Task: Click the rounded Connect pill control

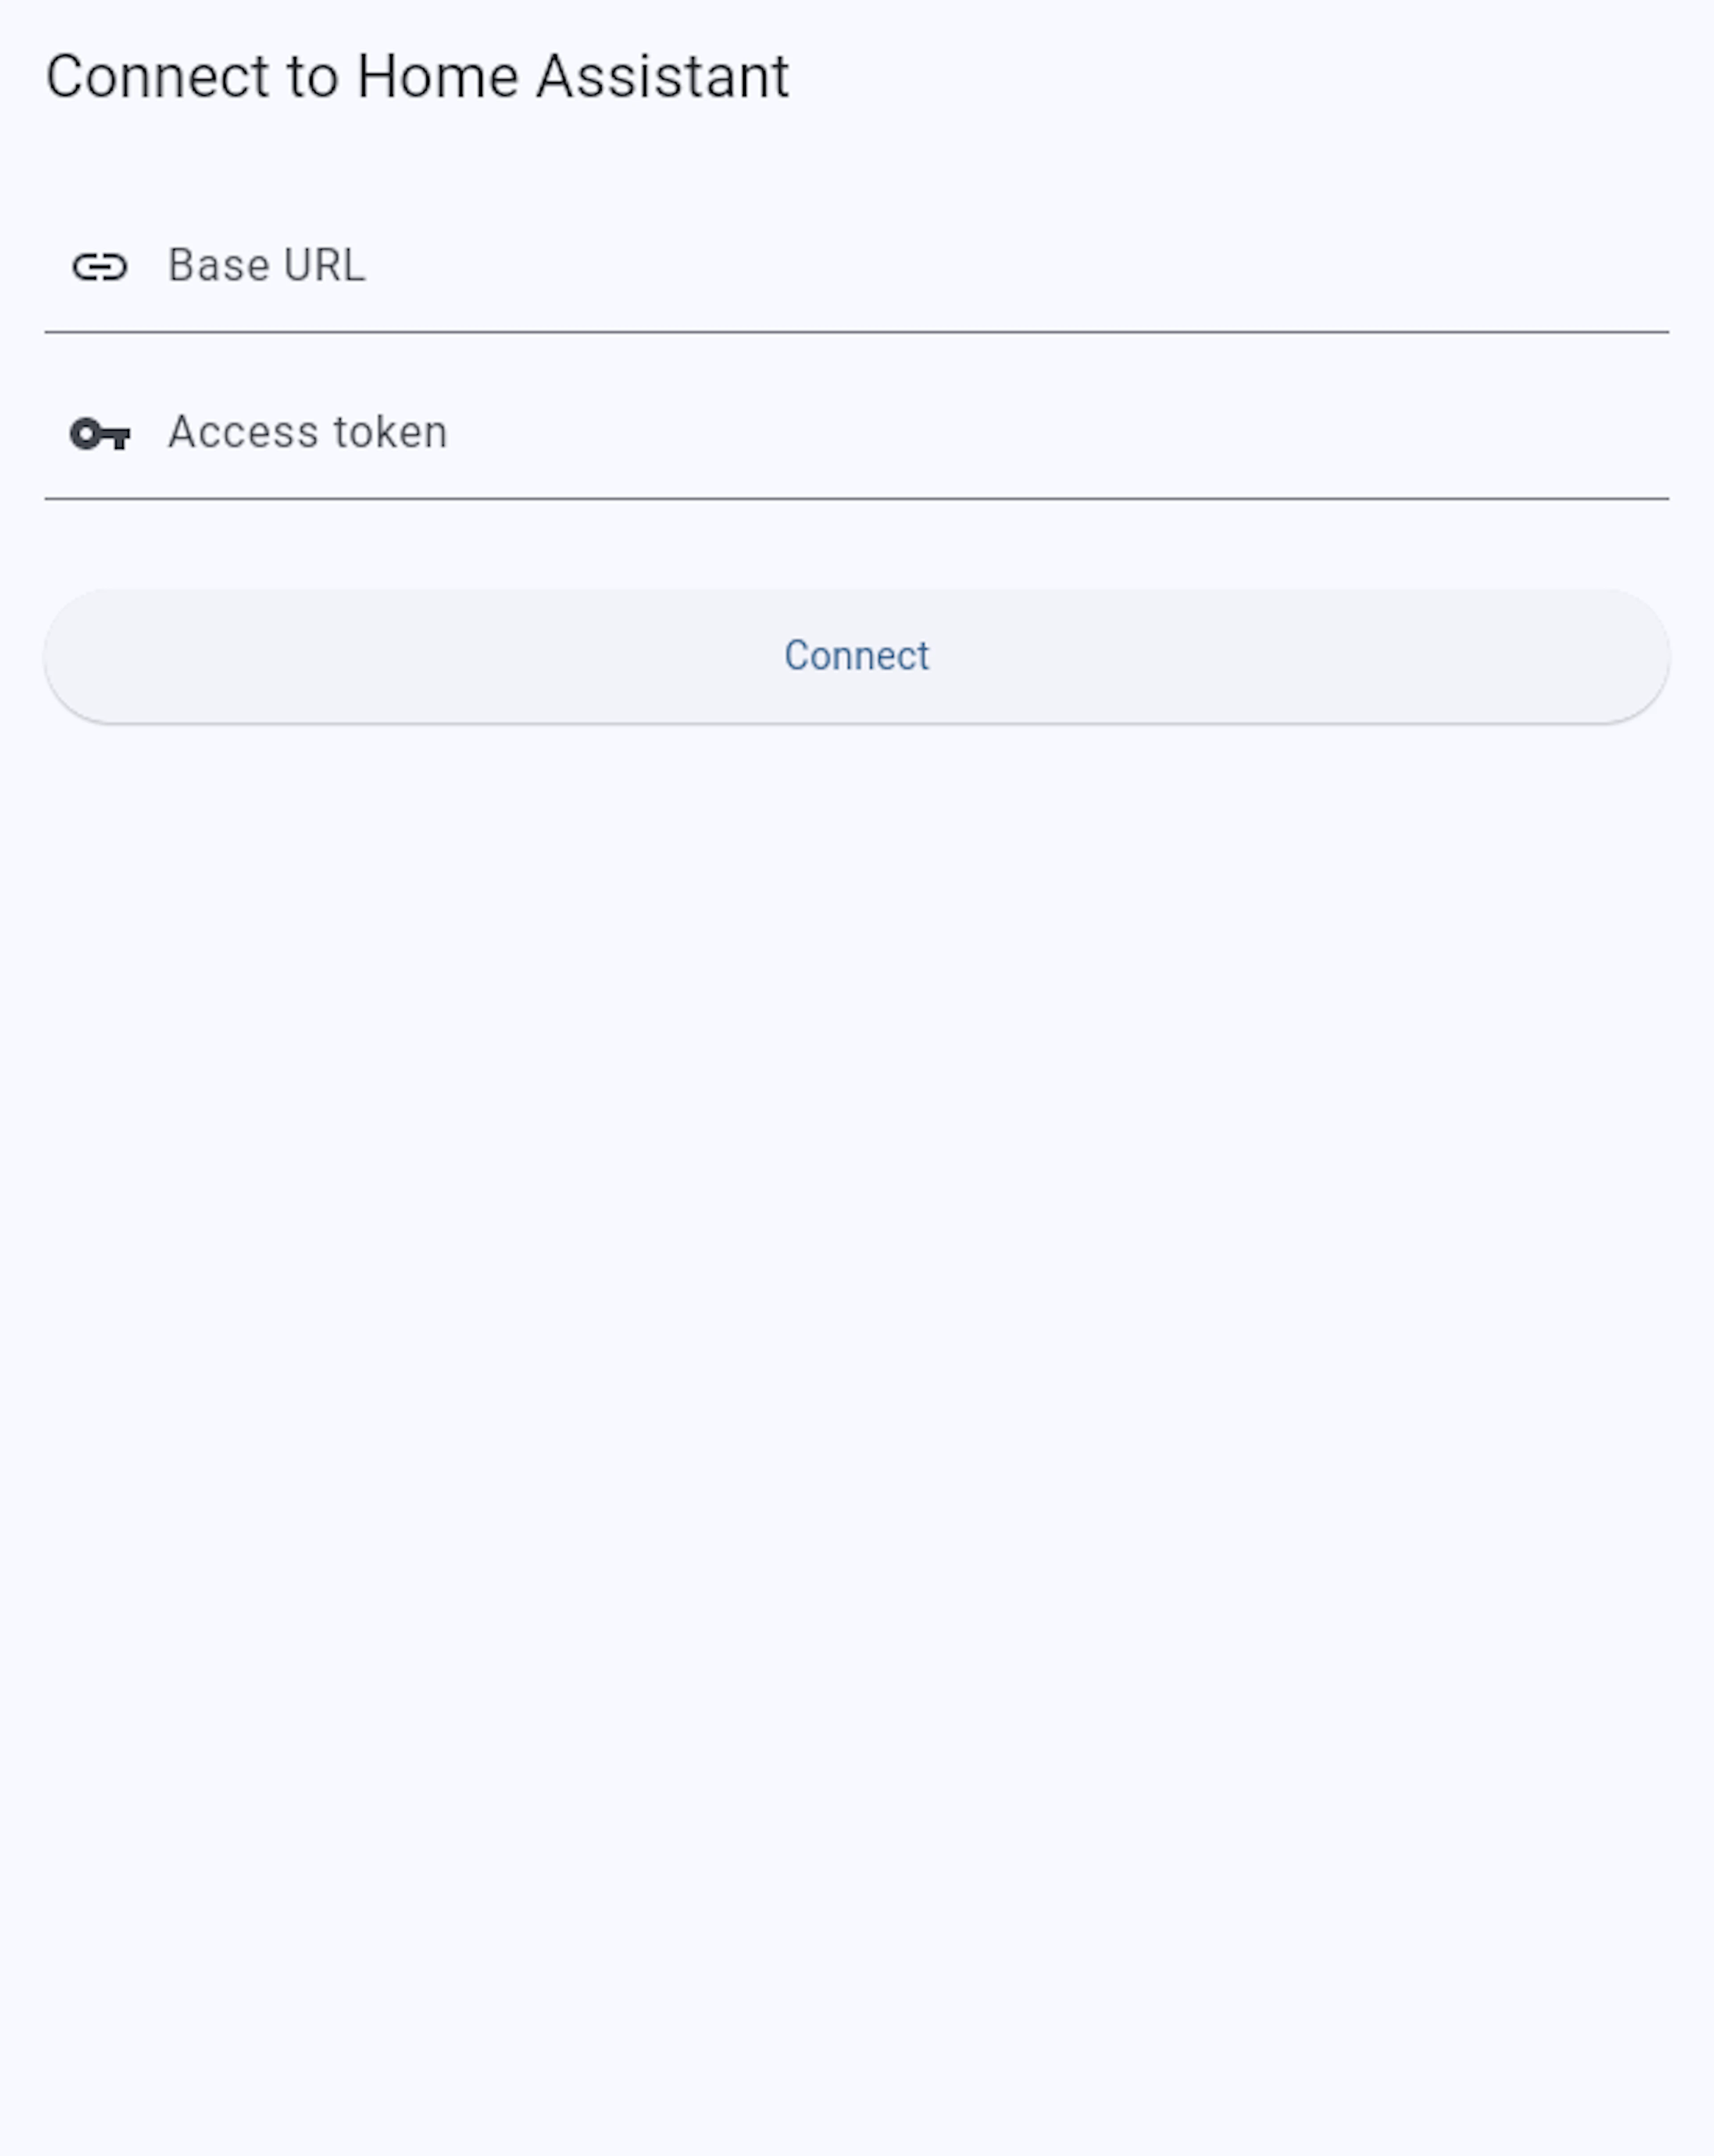Action: 857,655
